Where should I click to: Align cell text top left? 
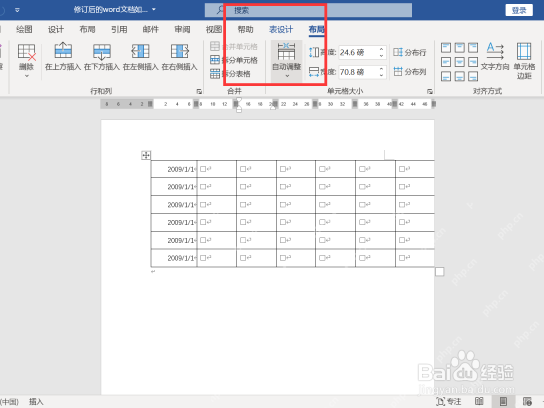click(x=446, y=48)
